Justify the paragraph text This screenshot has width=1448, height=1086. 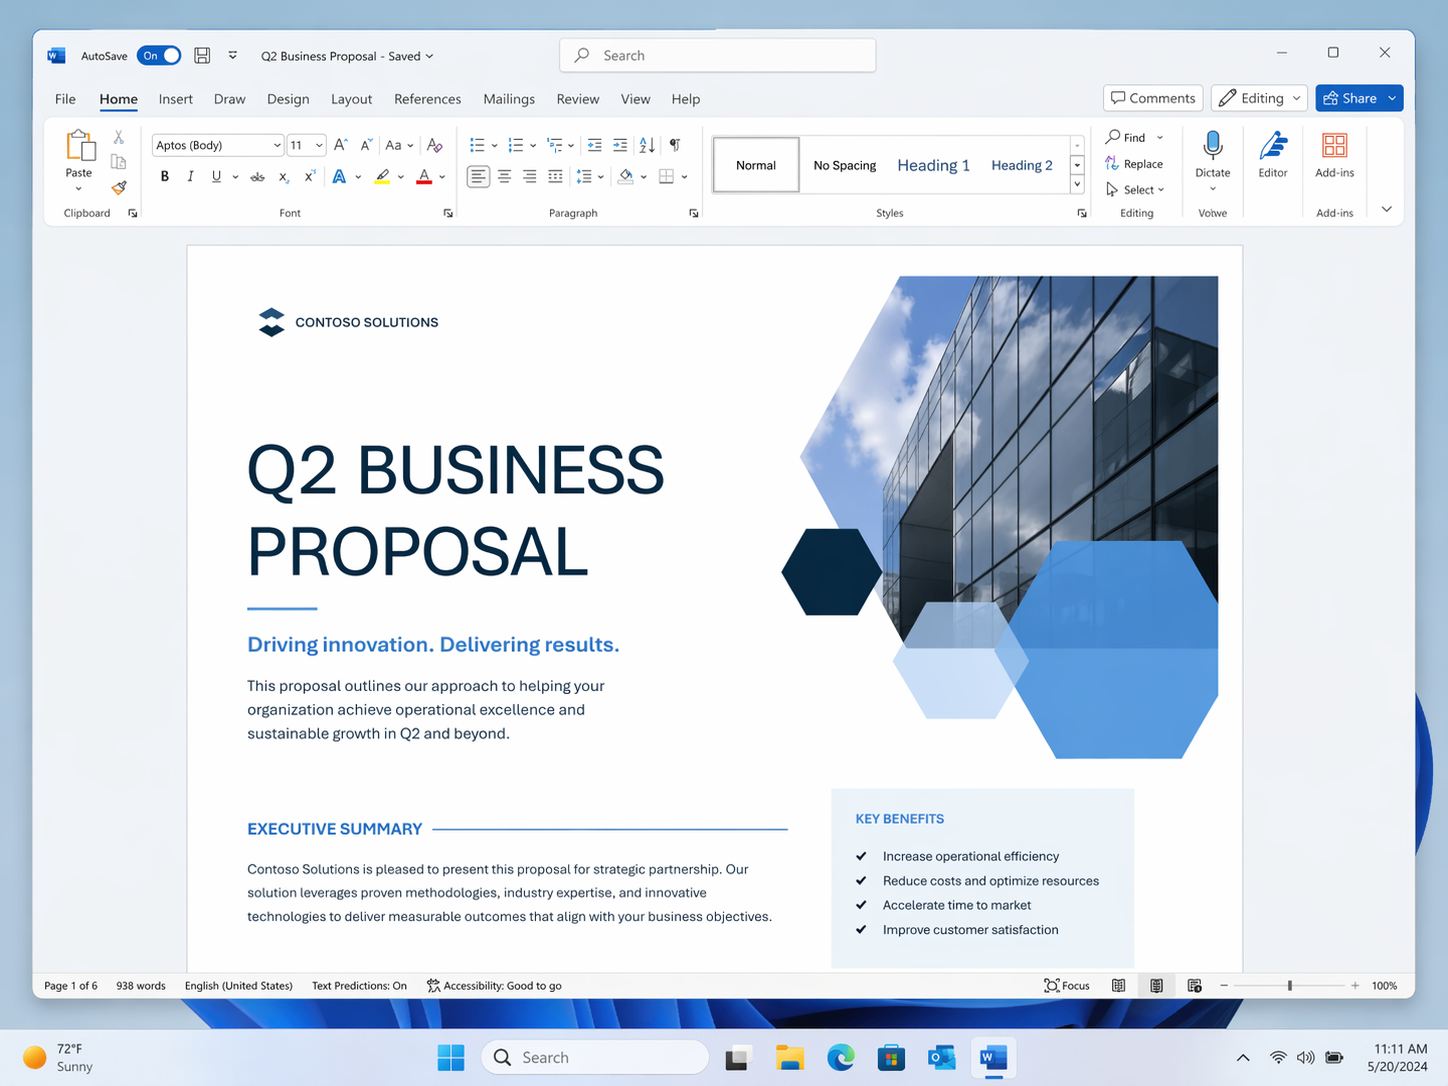pos(555,177)
